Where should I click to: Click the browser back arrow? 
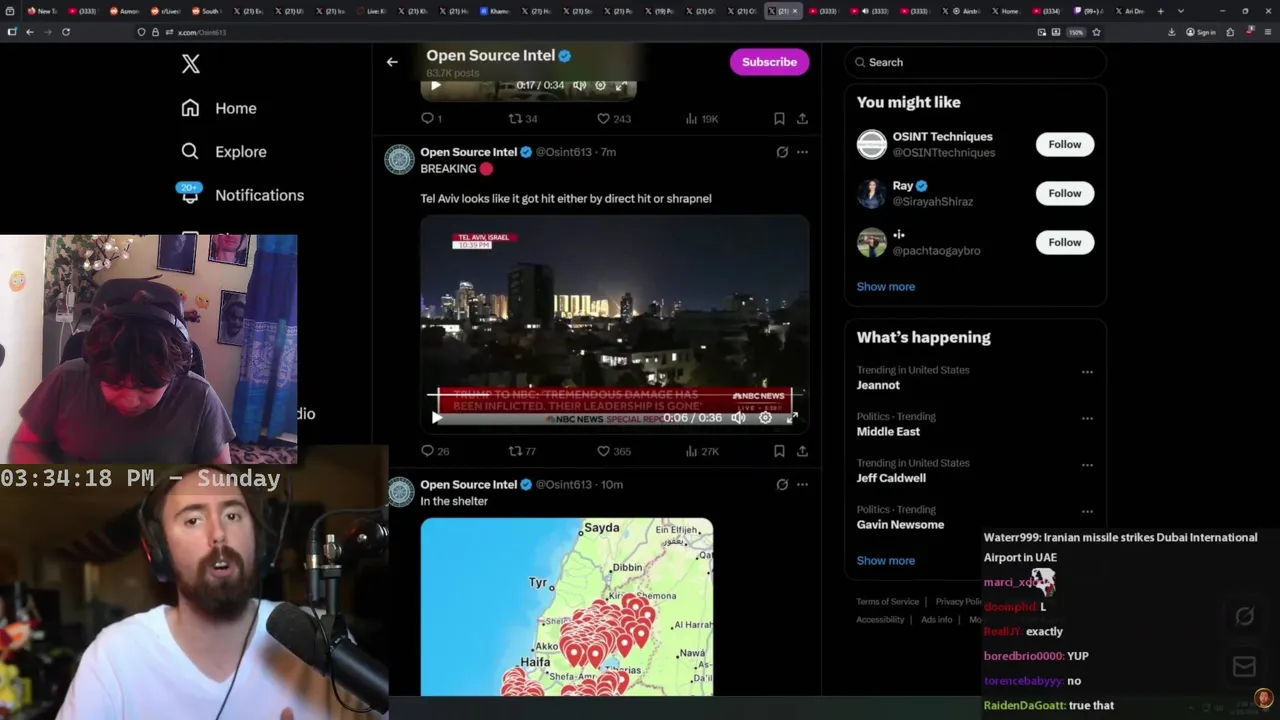30,32
